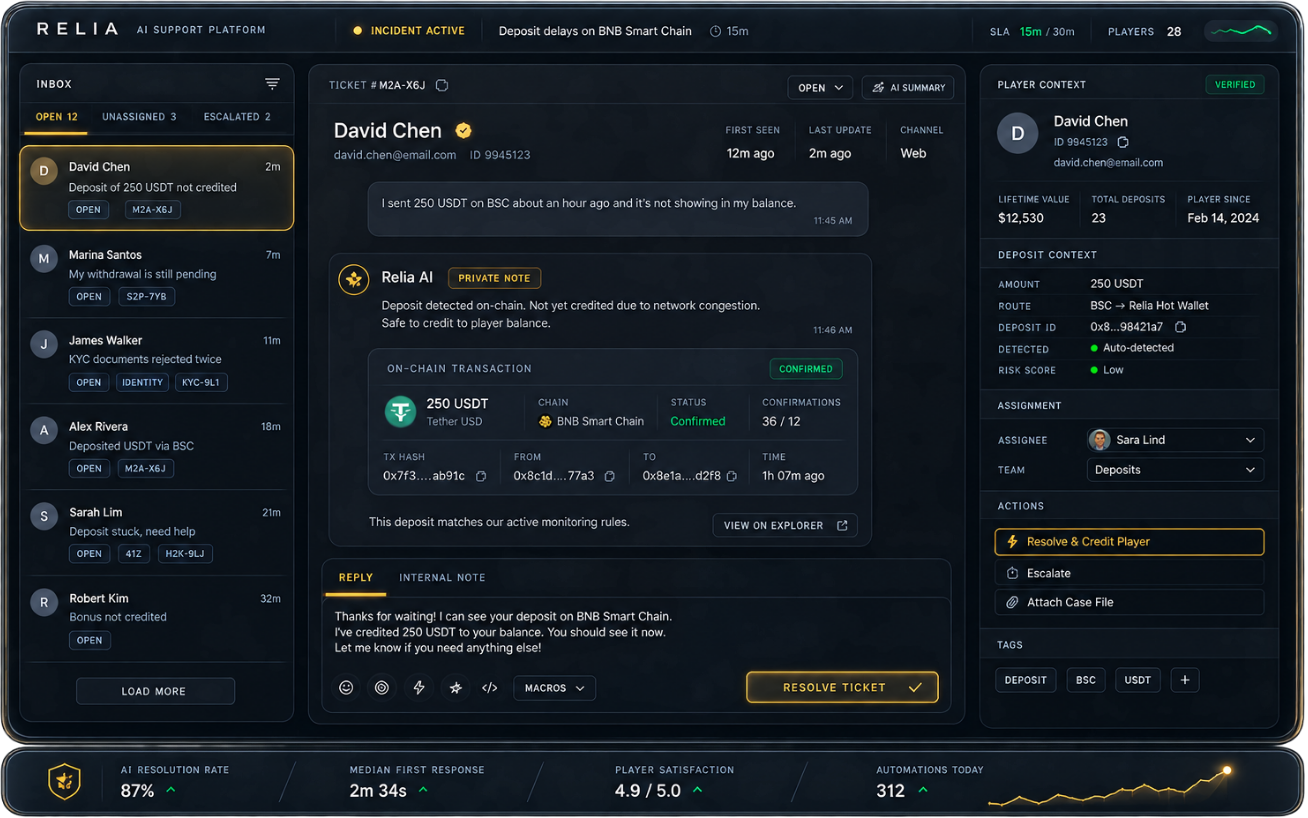Click S2P-7YB tag on Marina Santos ticket
This screenshot has width=1308, height=818.
coord(147,296)
